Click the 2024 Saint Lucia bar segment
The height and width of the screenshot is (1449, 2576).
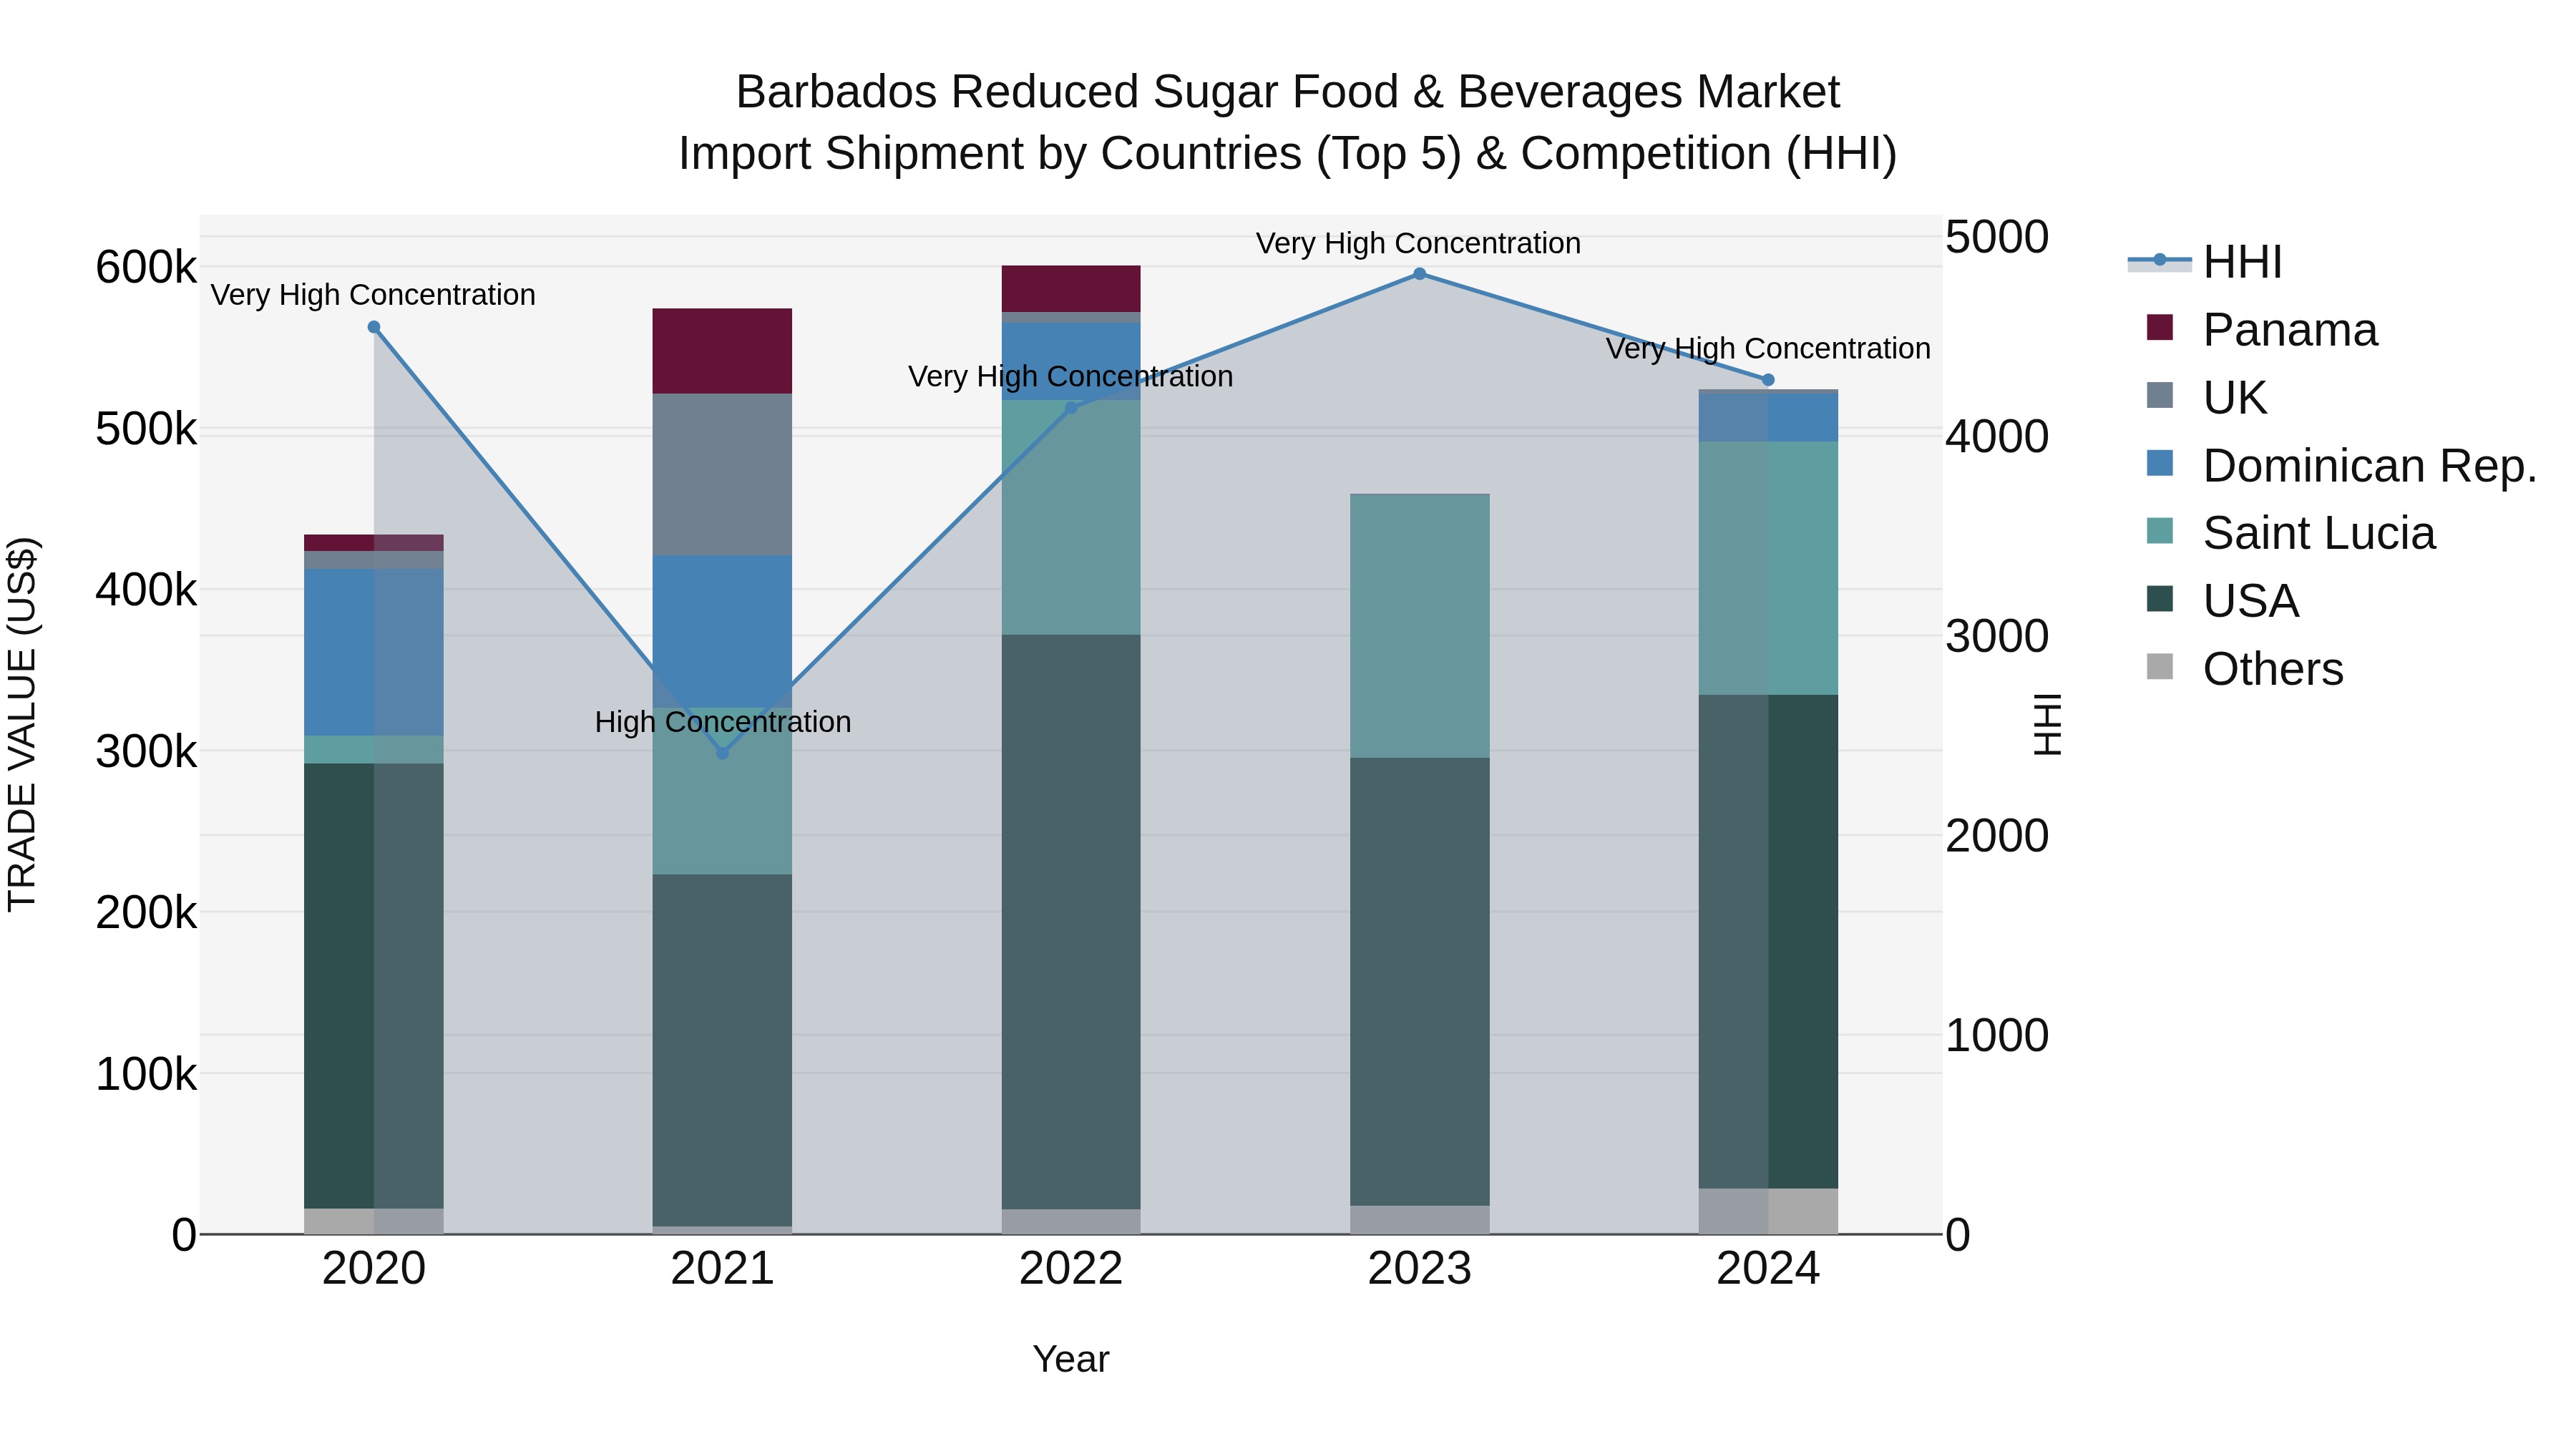(1768, 568)
